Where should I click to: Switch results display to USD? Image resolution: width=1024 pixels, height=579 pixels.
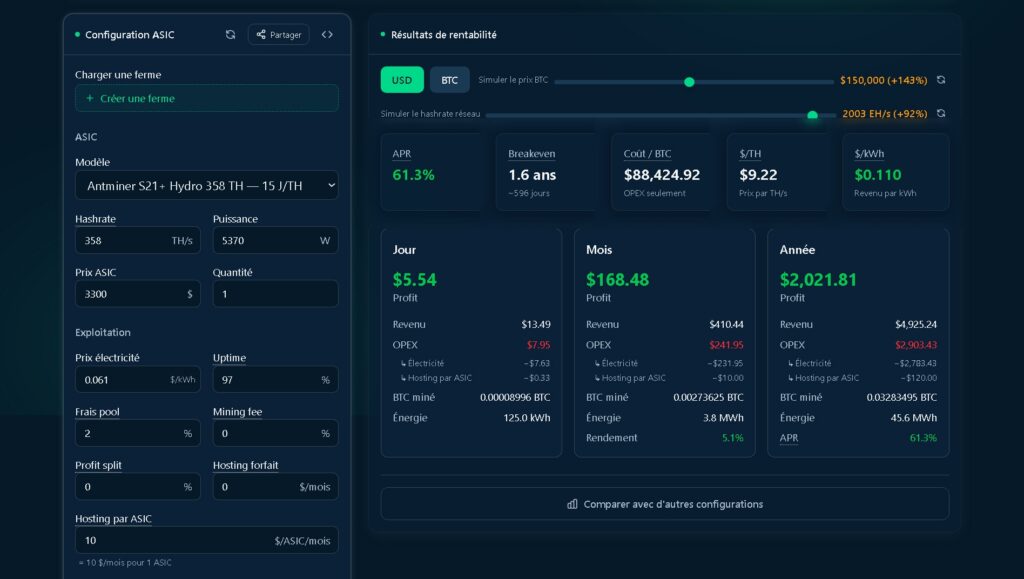(x=402, y=80)
